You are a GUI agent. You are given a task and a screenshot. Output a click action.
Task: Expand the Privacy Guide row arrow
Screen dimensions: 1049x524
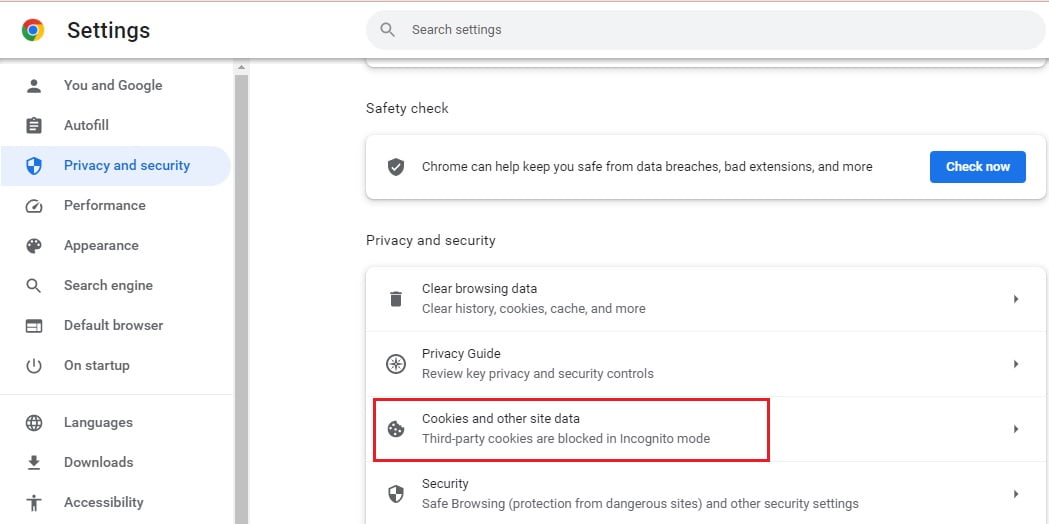(x=1015, y=364)
